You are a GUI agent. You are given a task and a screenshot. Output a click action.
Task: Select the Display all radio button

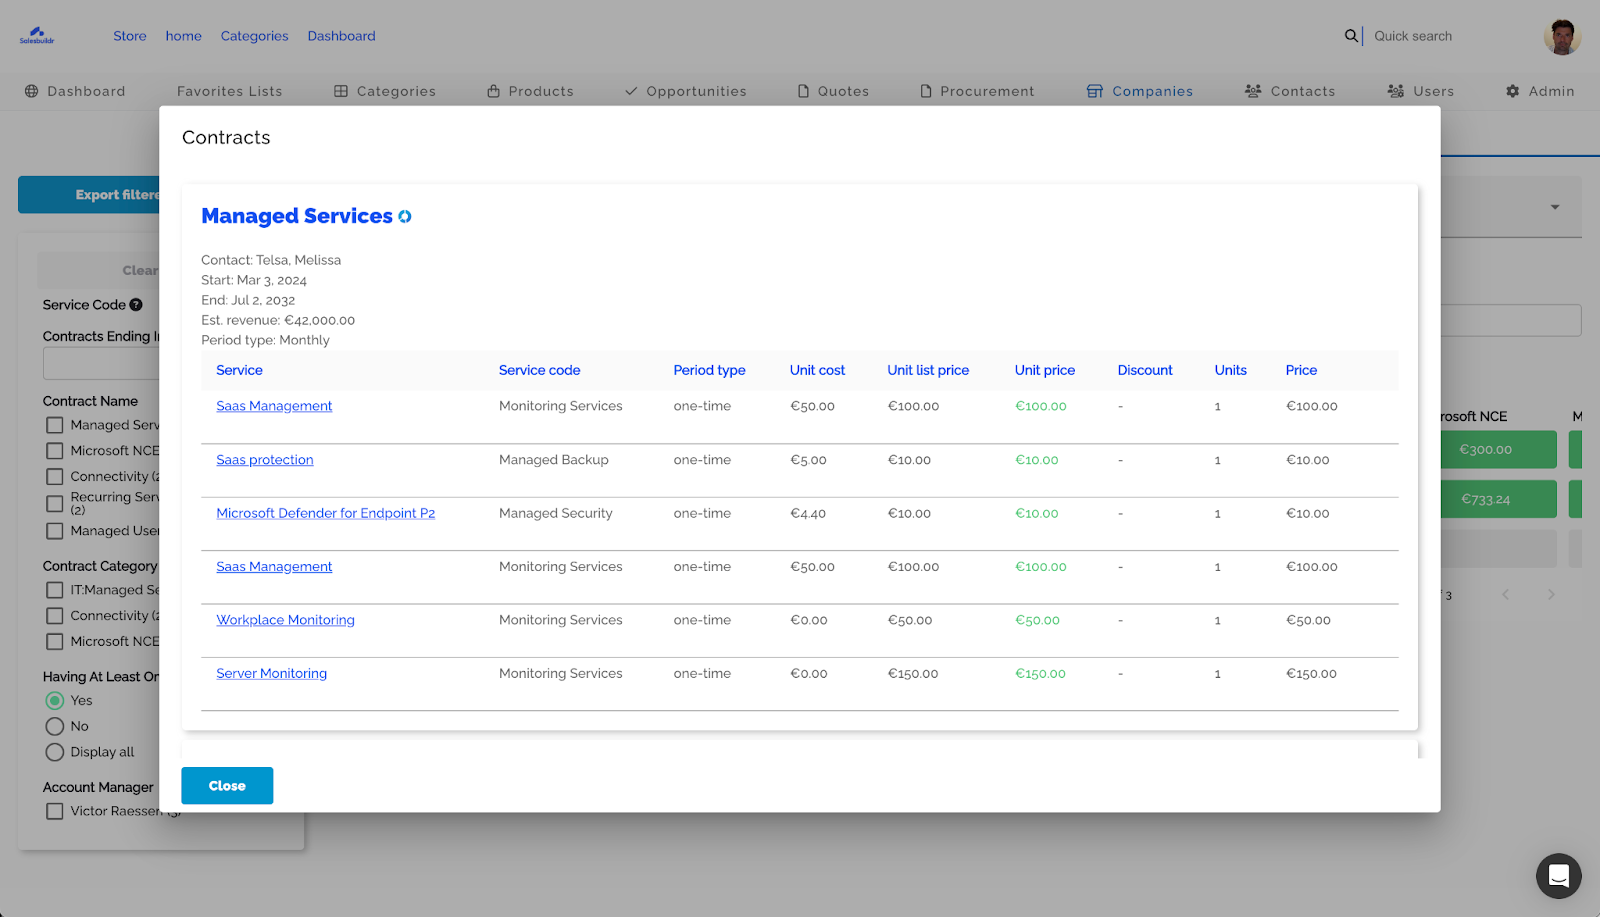coord(55,752)
